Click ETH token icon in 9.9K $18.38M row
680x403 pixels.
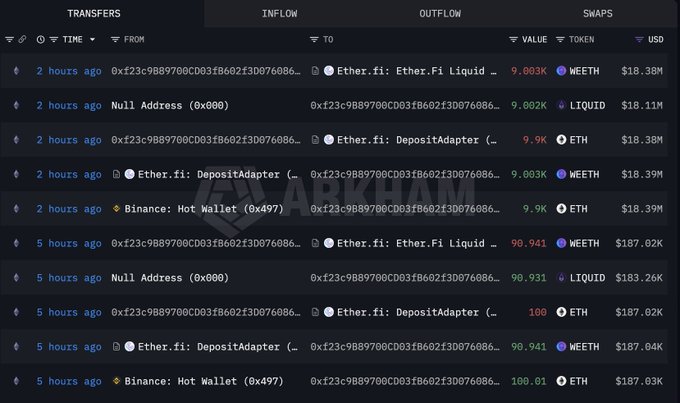pos(561,140)
